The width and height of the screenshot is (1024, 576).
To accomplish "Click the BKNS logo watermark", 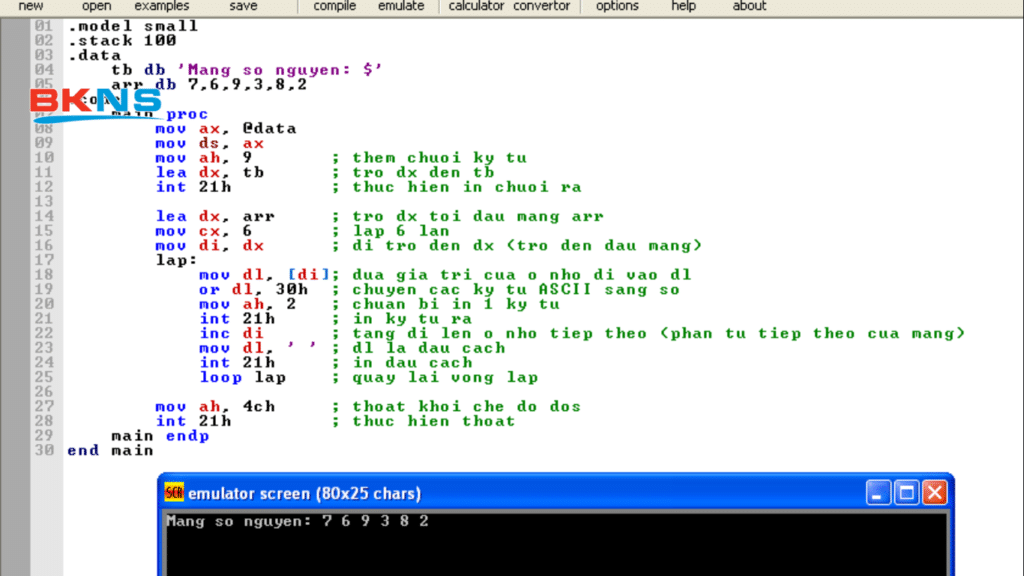I will coord(95,105).
